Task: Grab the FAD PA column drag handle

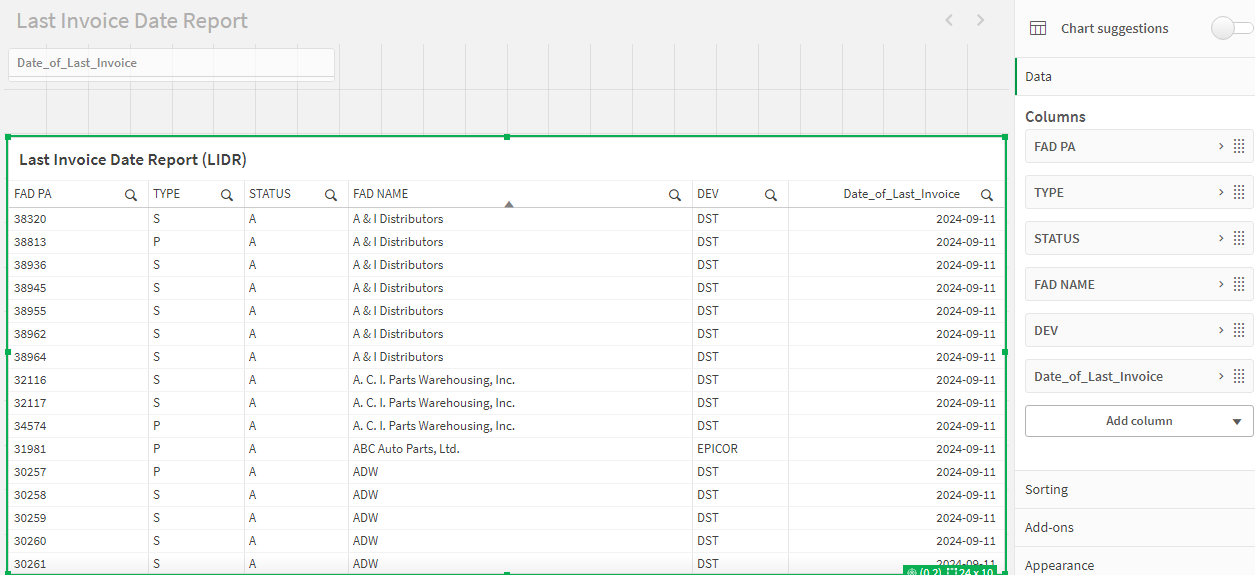Action: click(1239, 146)
